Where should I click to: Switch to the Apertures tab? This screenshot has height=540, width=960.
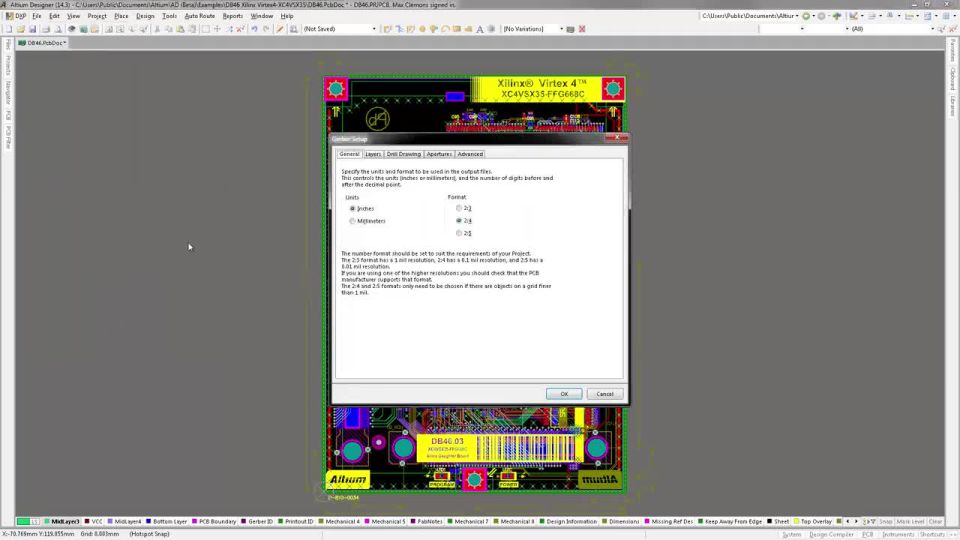pos(439,154)
